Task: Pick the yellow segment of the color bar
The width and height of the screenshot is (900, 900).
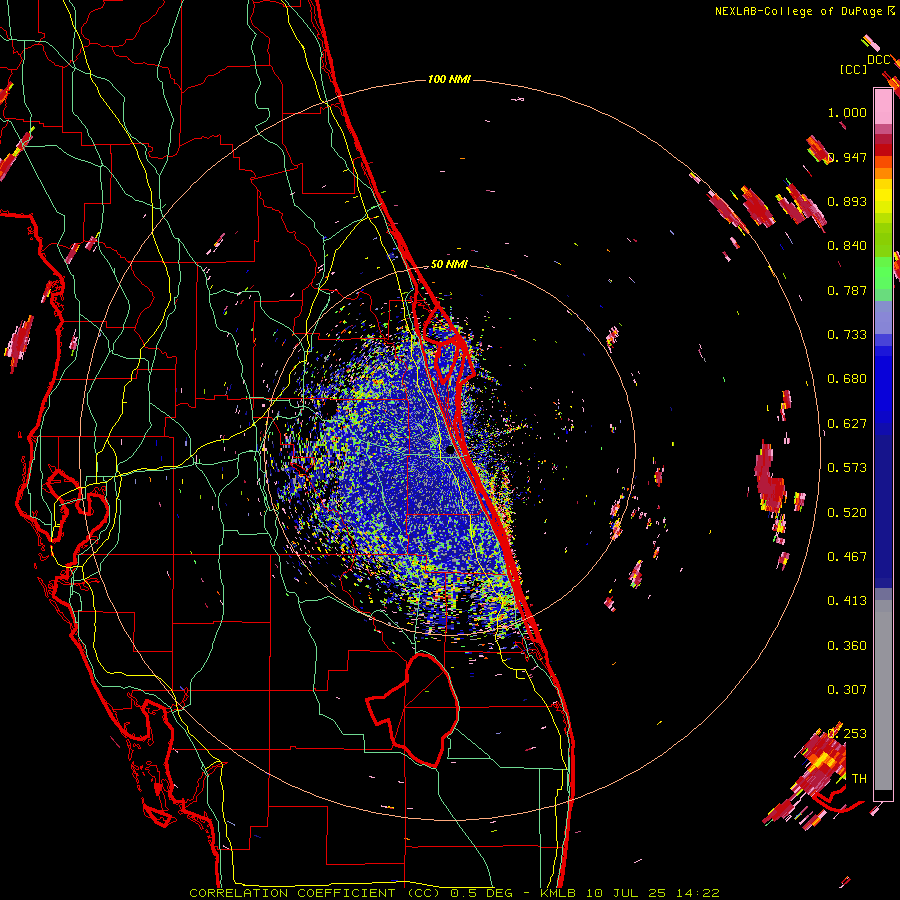Action: click(x=883, y=199)
